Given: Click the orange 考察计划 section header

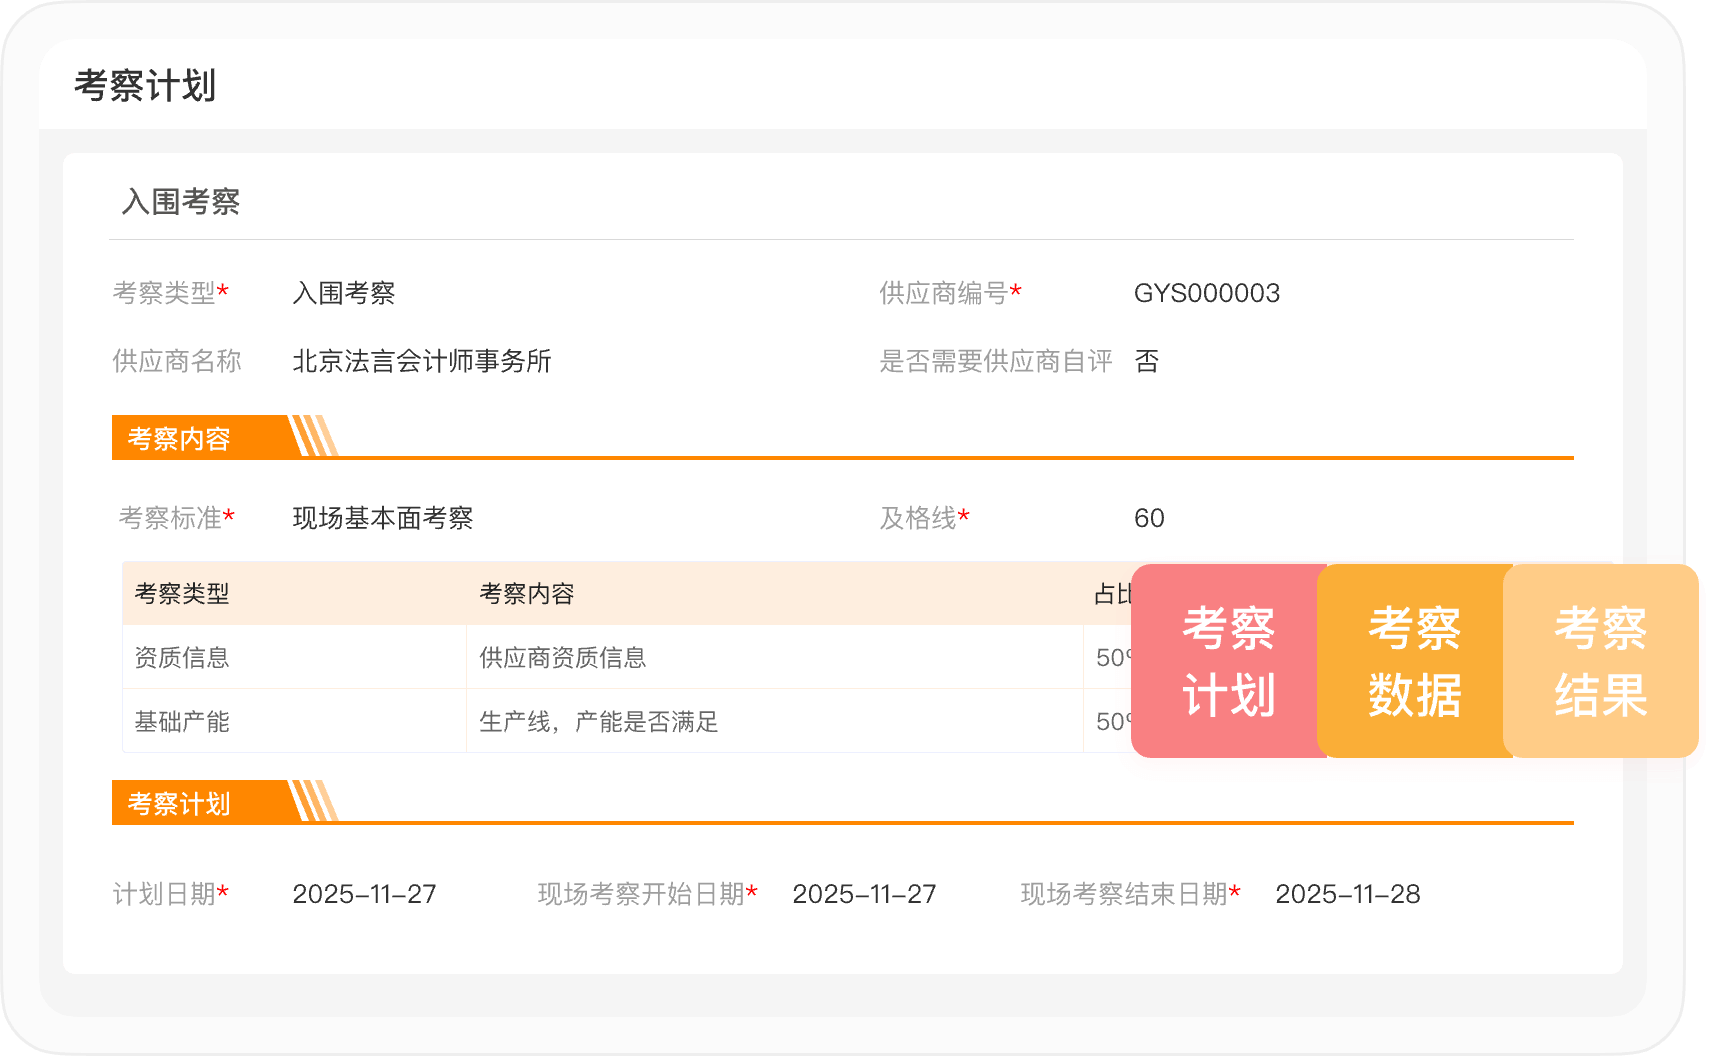Looking at the screenshot, I should click(x=180, y=804).
